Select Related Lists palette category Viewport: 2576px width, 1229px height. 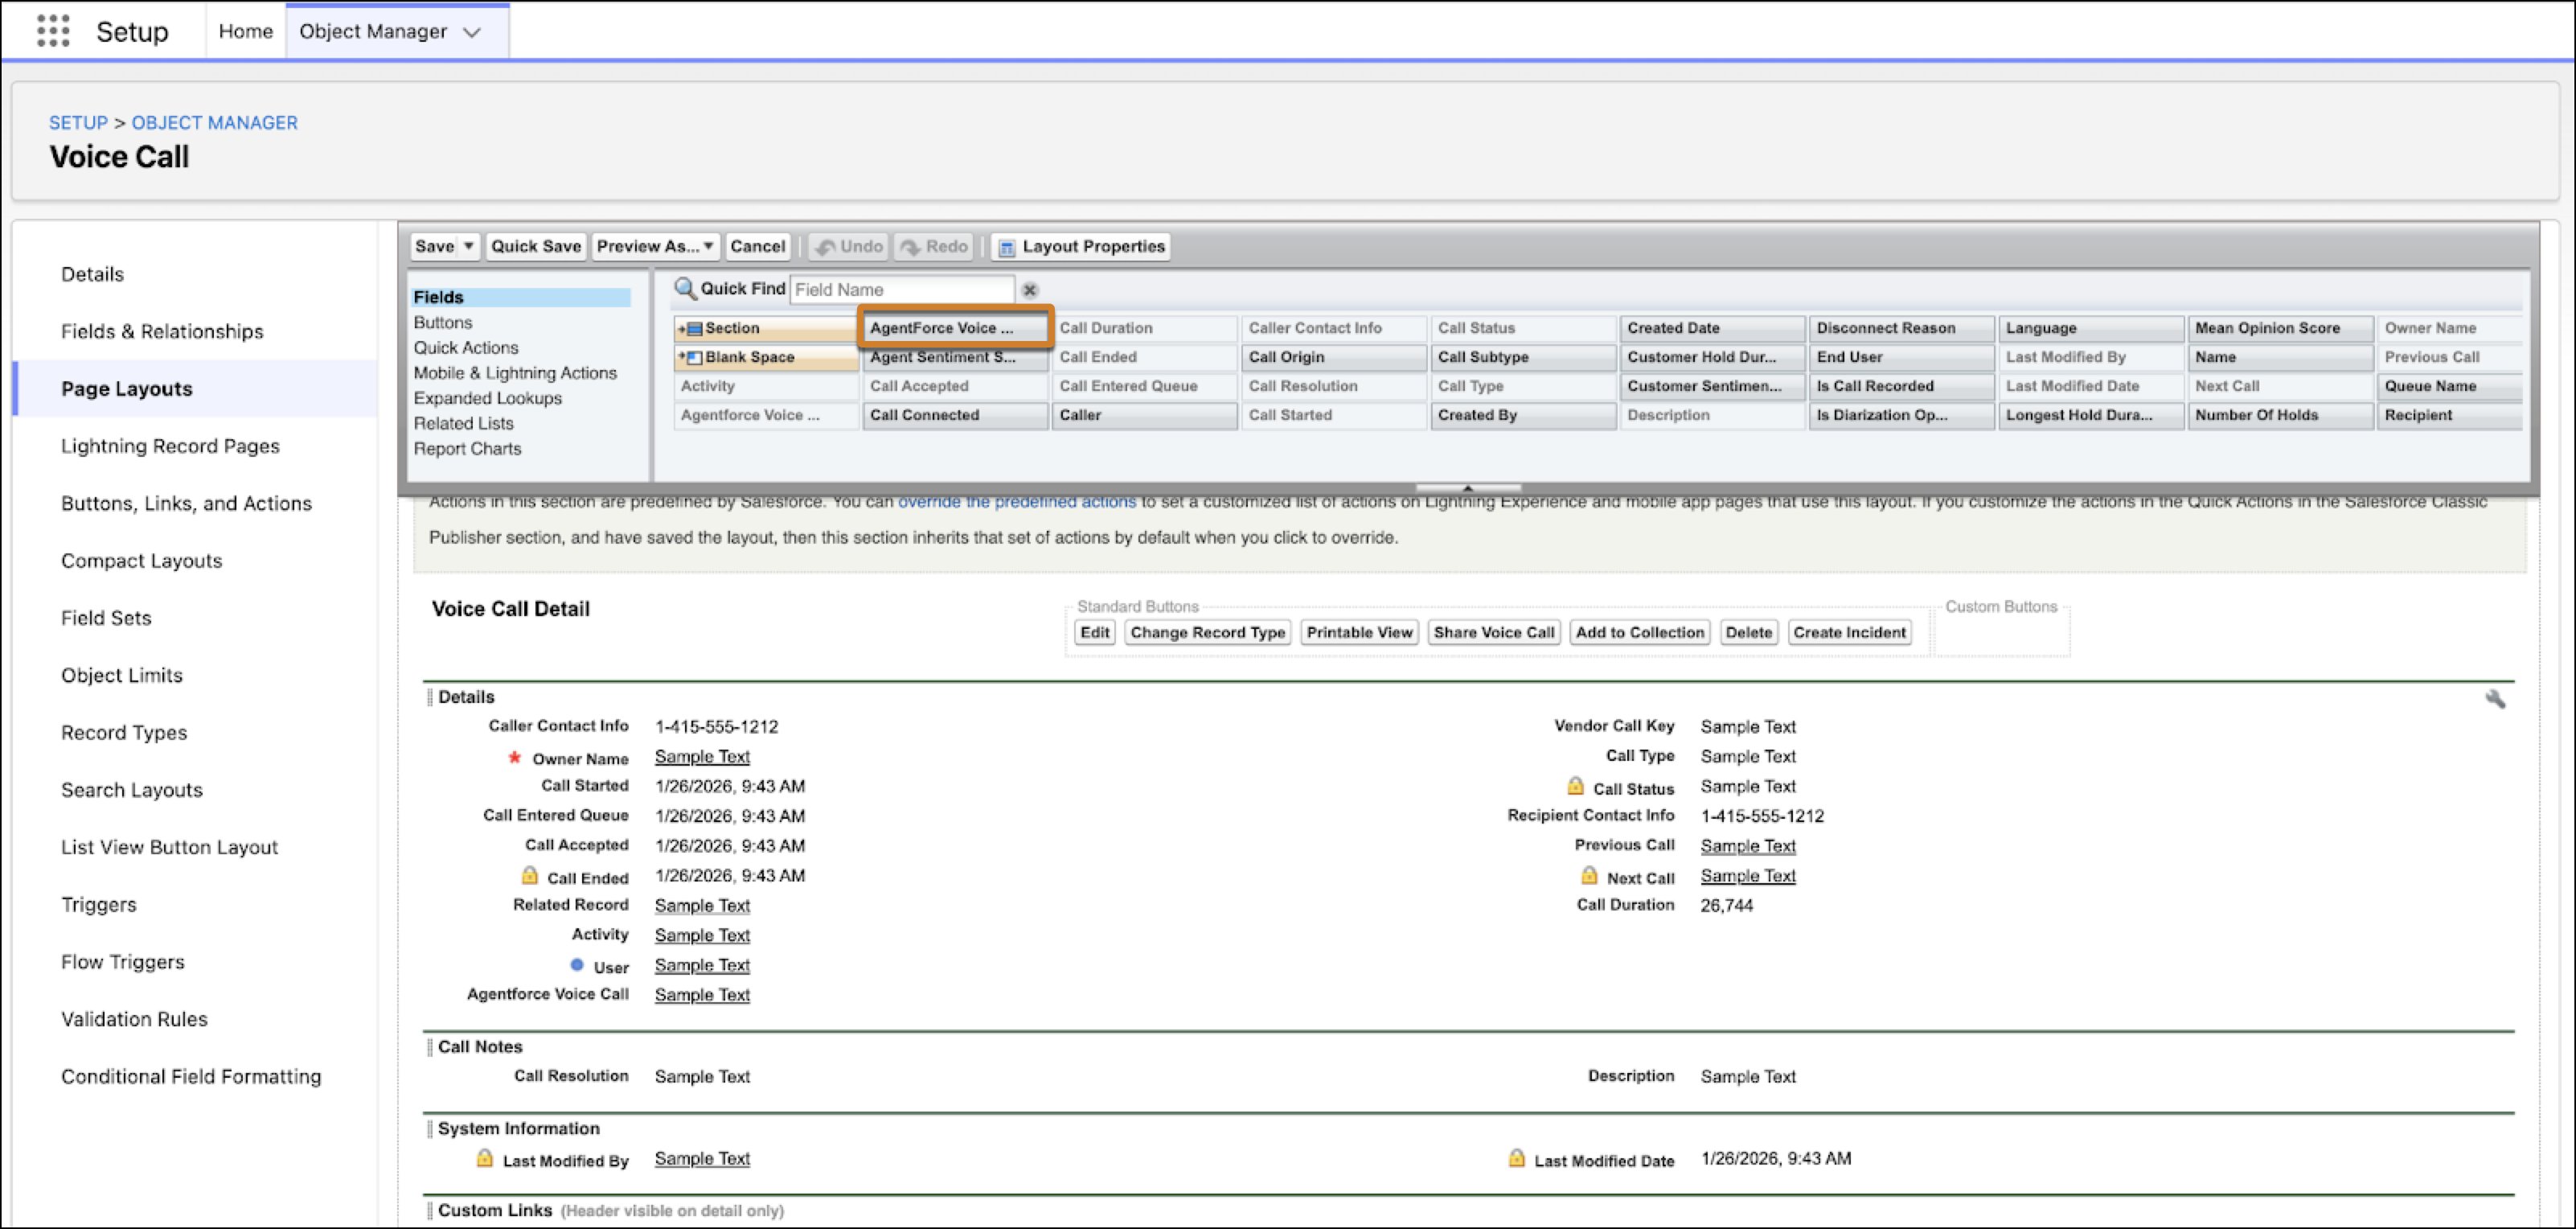point(463,424)
